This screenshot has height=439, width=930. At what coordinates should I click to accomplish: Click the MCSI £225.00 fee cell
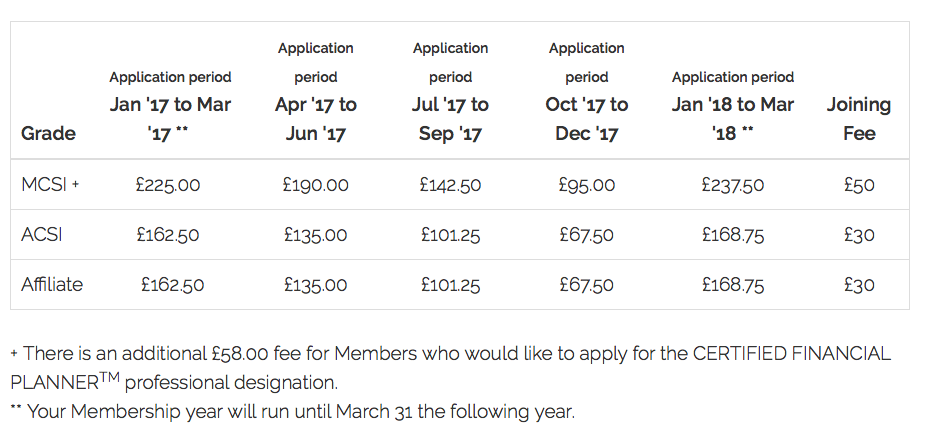pos(168,184)
